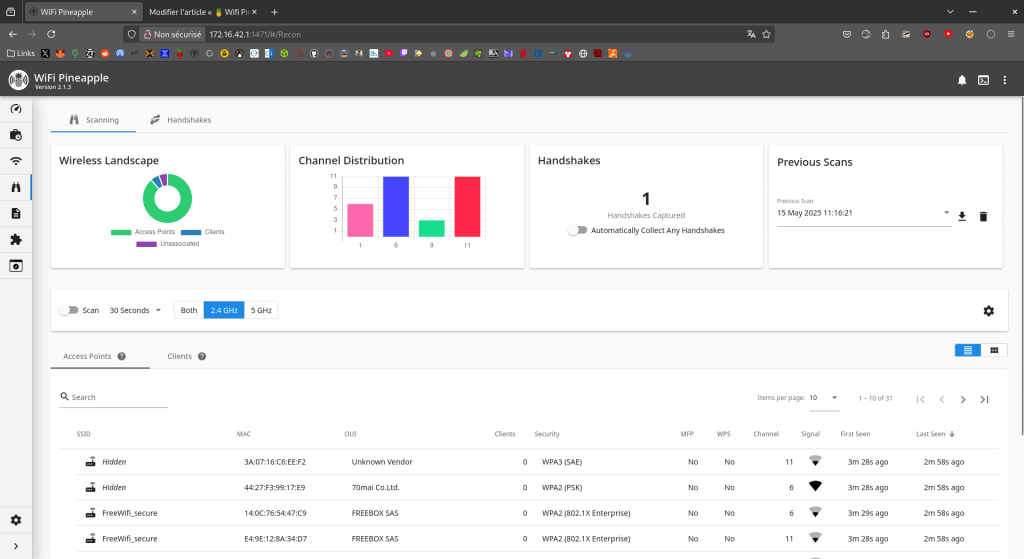Enable Automatically Collect Any Handshakes
The image size is (1024, 559).
pos(577,231)
